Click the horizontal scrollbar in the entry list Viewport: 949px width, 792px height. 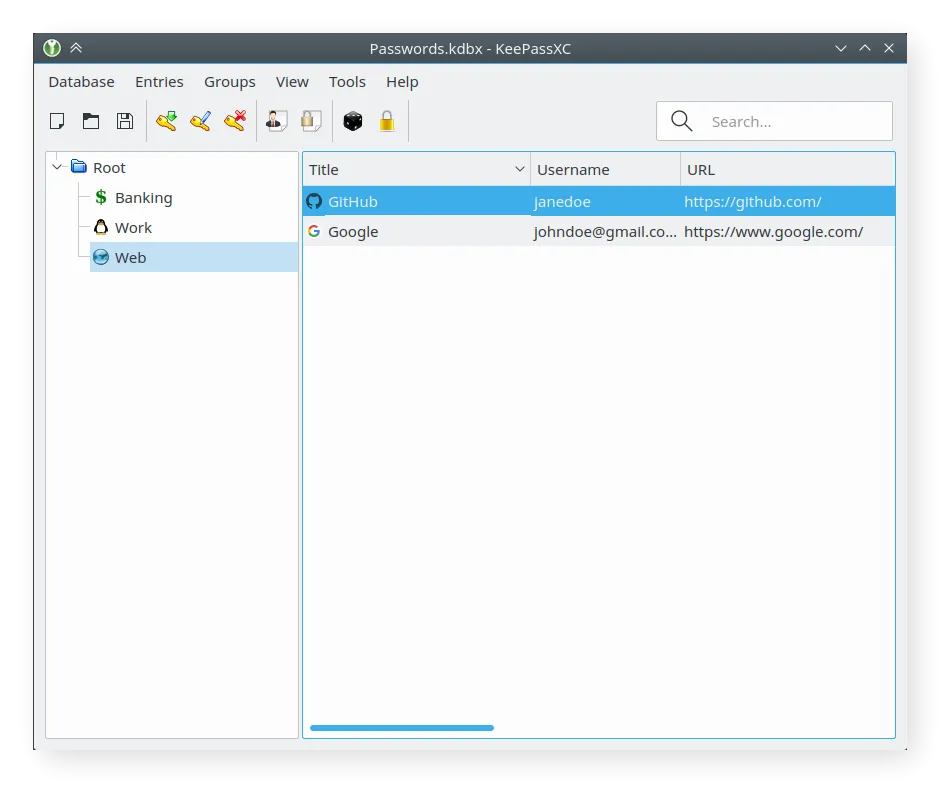point(402,728)
